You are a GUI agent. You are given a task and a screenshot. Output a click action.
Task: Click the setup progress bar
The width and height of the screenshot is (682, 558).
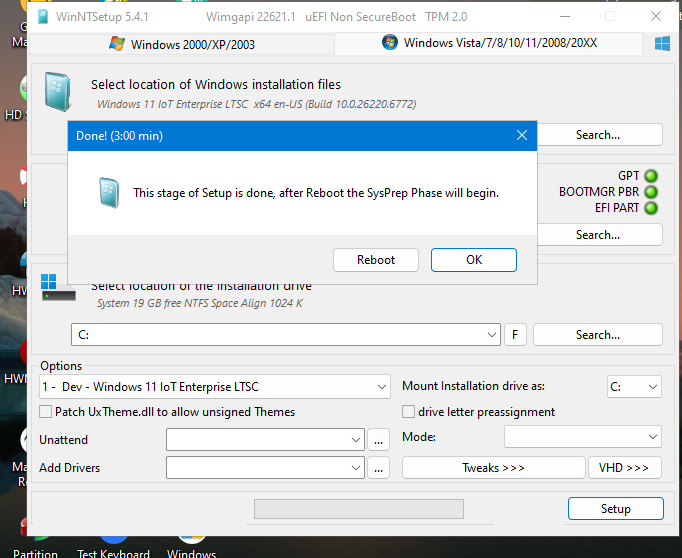pos(359,509)
